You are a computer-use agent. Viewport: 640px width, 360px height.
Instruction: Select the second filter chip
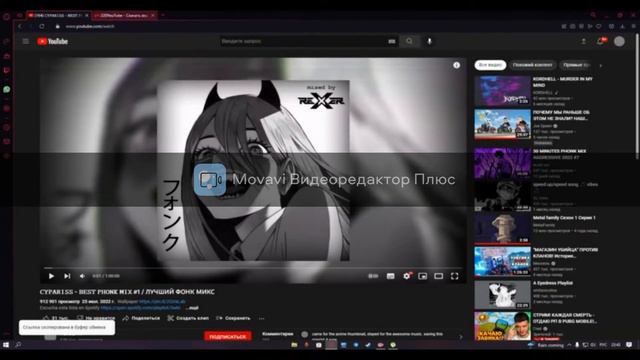(532, 65)
